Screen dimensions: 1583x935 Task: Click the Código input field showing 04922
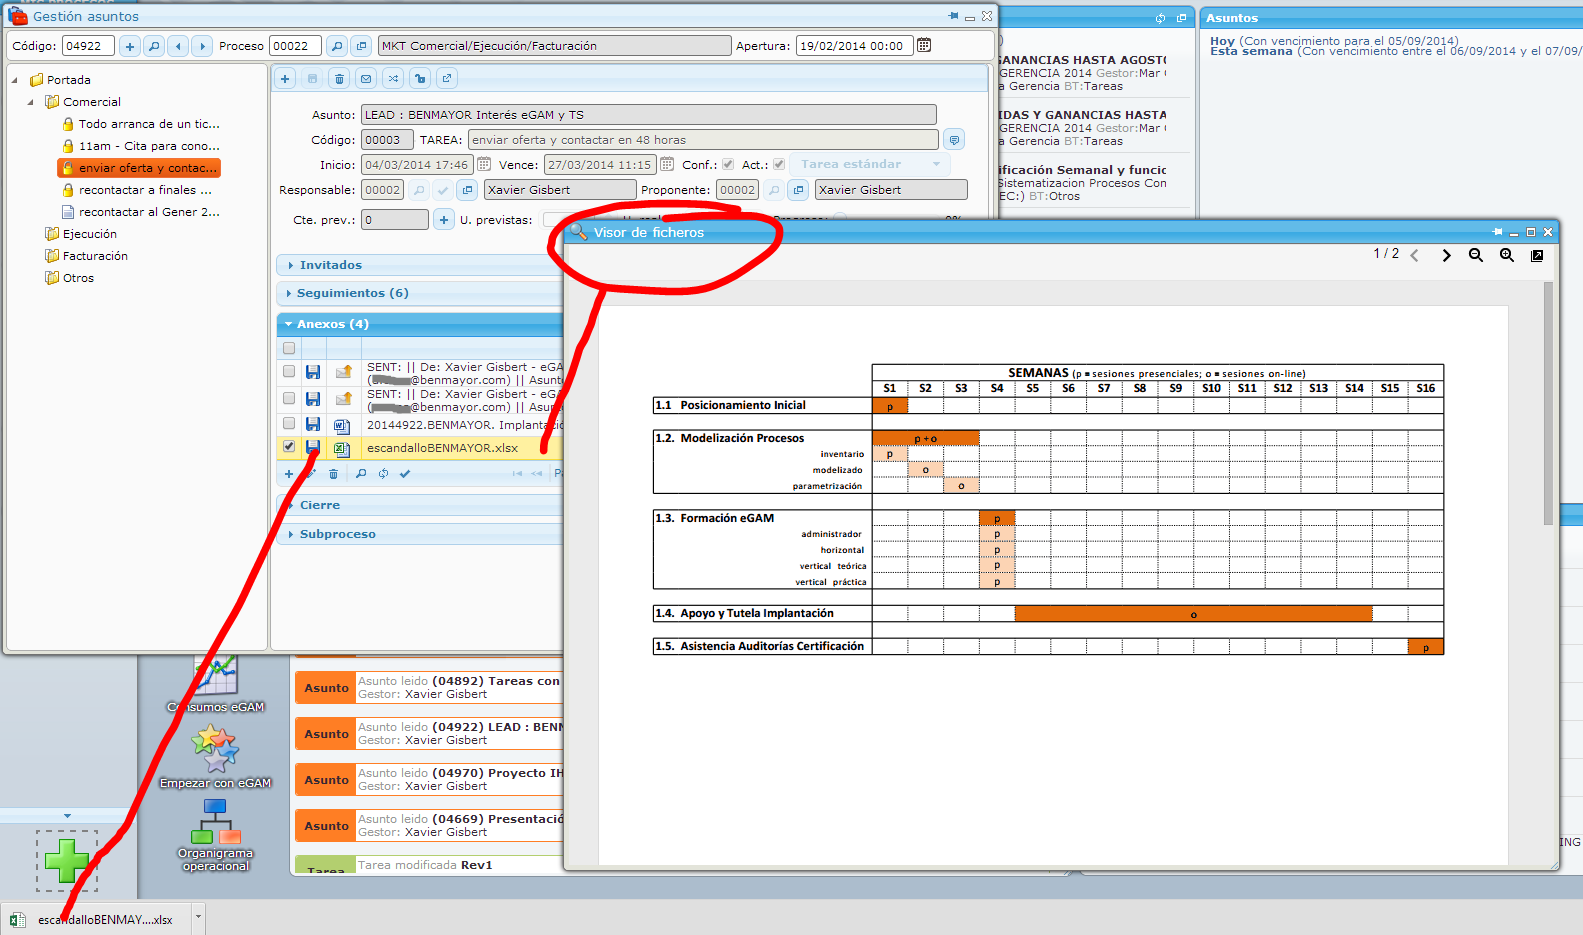(x=88, y=46)
